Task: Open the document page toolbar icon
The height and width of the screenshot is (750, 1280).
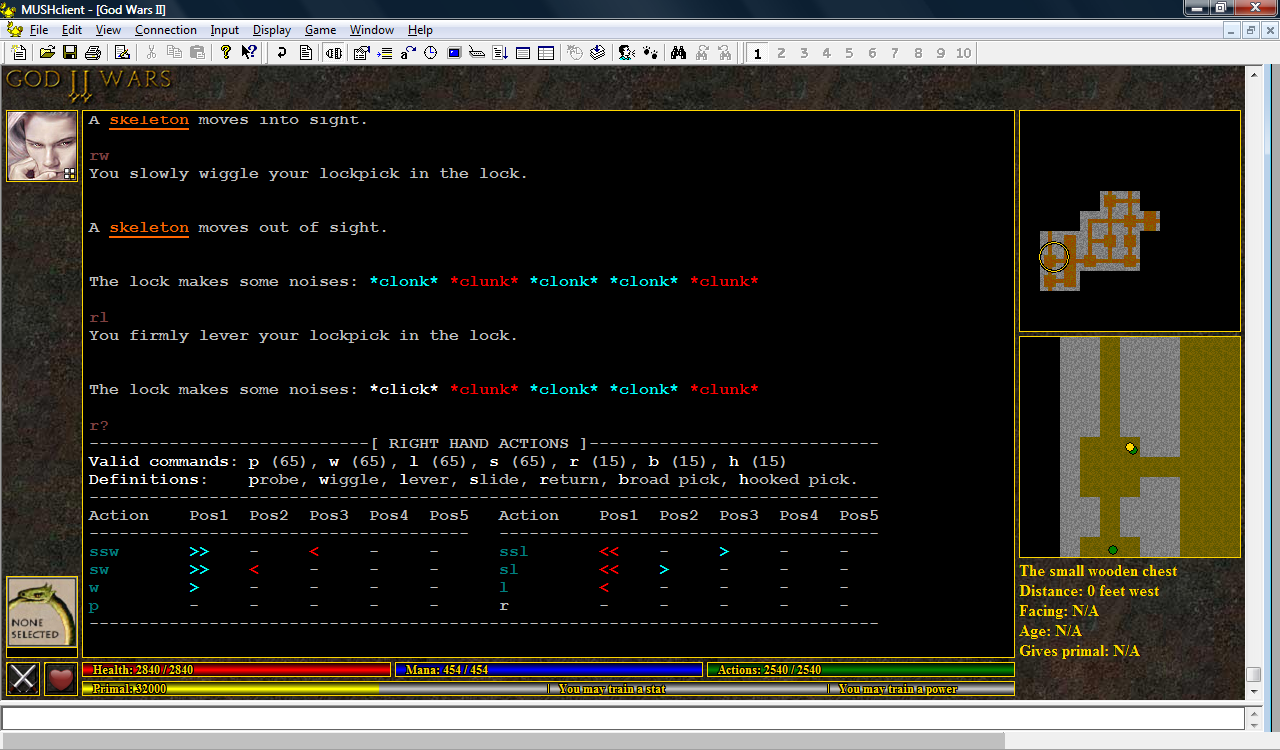Action: (306, 53)
